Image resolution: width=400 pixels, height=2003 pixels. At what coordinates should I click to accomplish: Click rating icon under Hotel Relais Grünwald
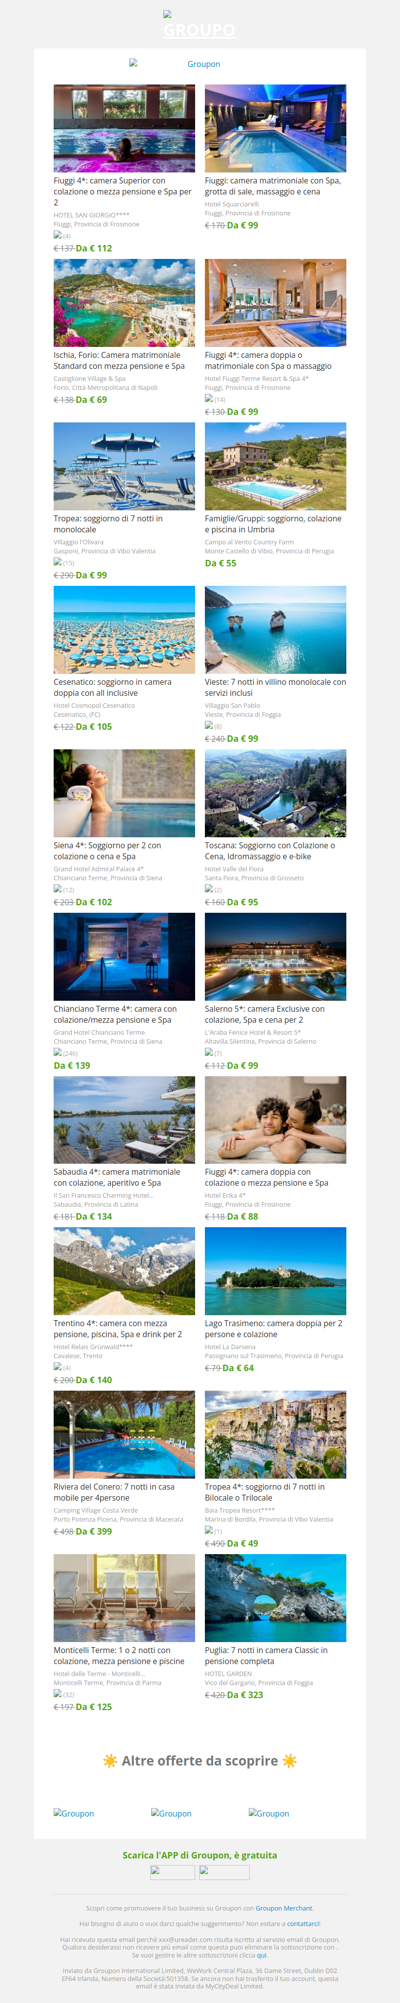pyautogui.click(x=58, y=1366)
